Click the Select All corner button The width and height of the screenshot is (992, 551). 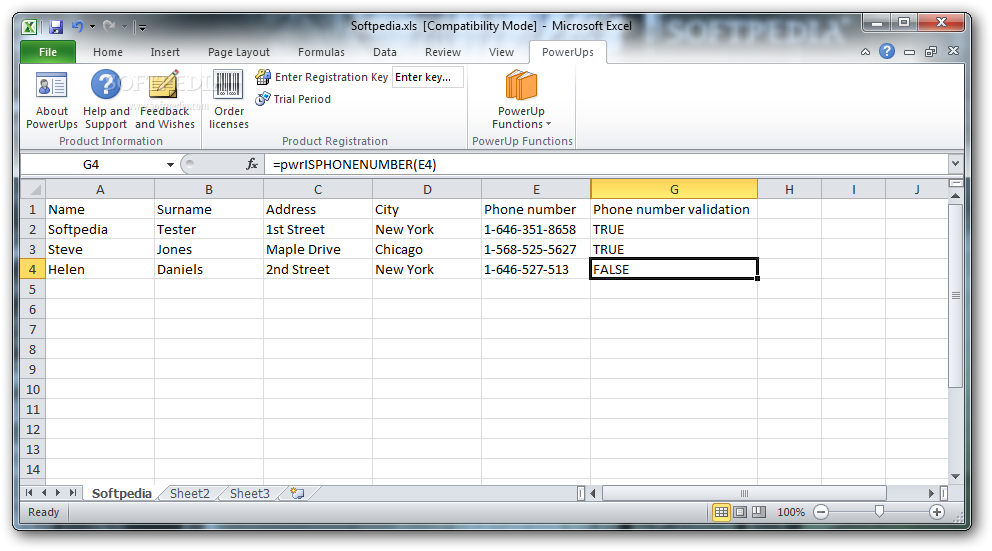[33, 189]
